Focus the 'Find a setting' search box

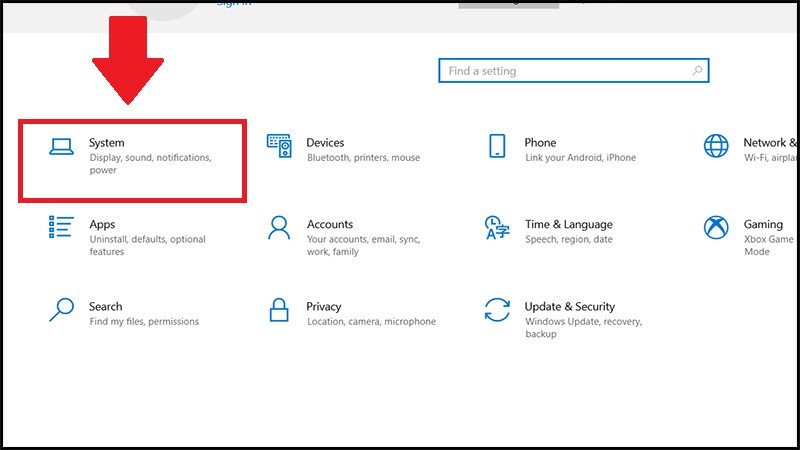point(565,71)
